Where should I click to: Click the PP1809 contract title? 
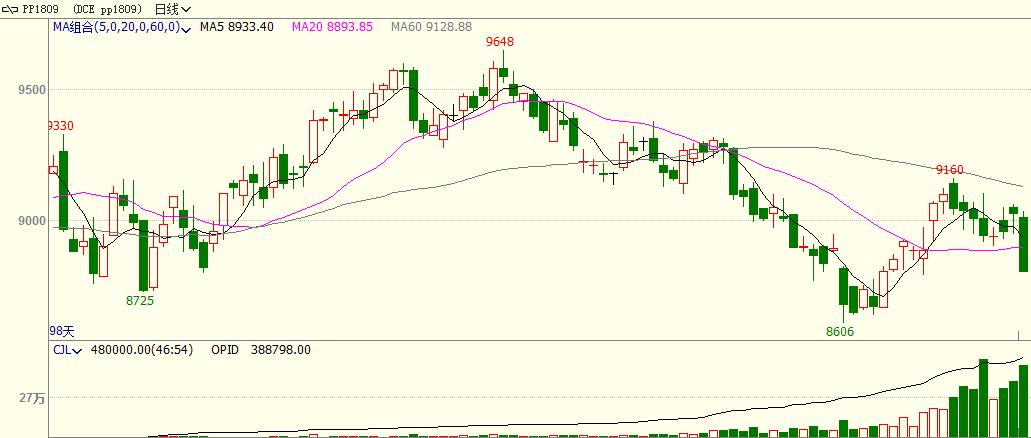[43, 9]
